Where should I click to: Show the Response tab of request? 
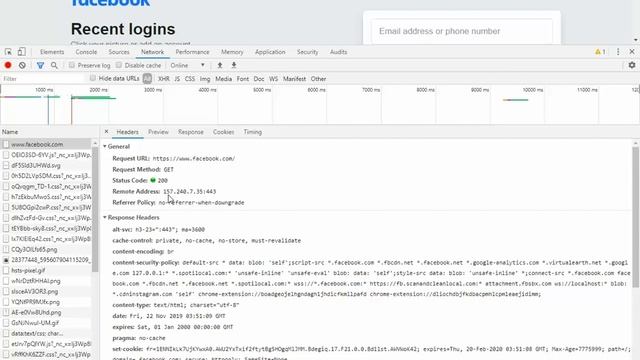(191, 132)
